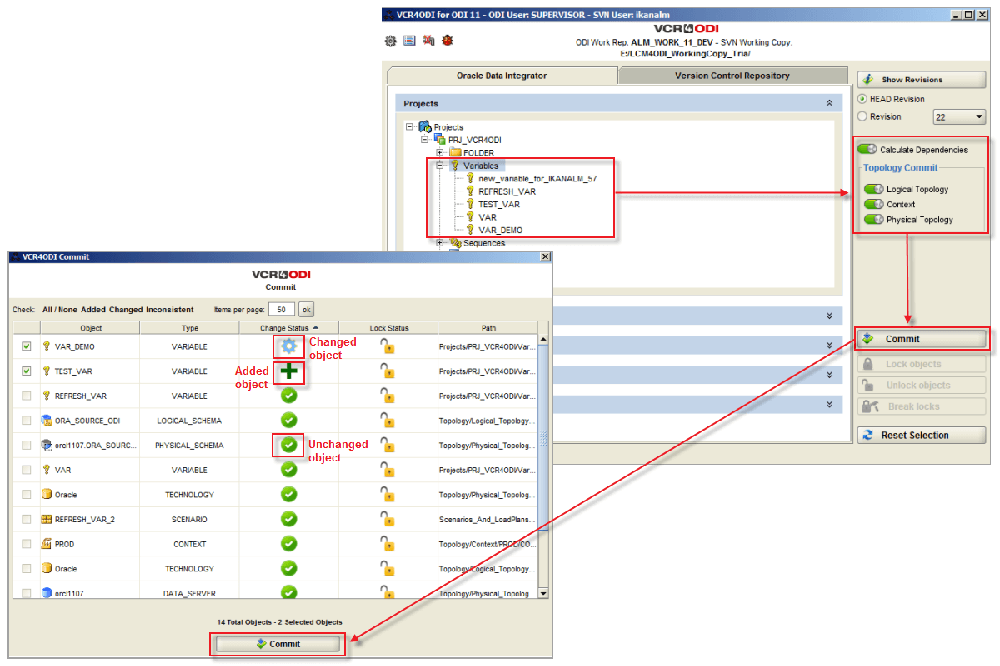The width and height of the screenshot is (1000, 666).
Task: Click the lock icon in PROD row
Action: pos(387,544)
